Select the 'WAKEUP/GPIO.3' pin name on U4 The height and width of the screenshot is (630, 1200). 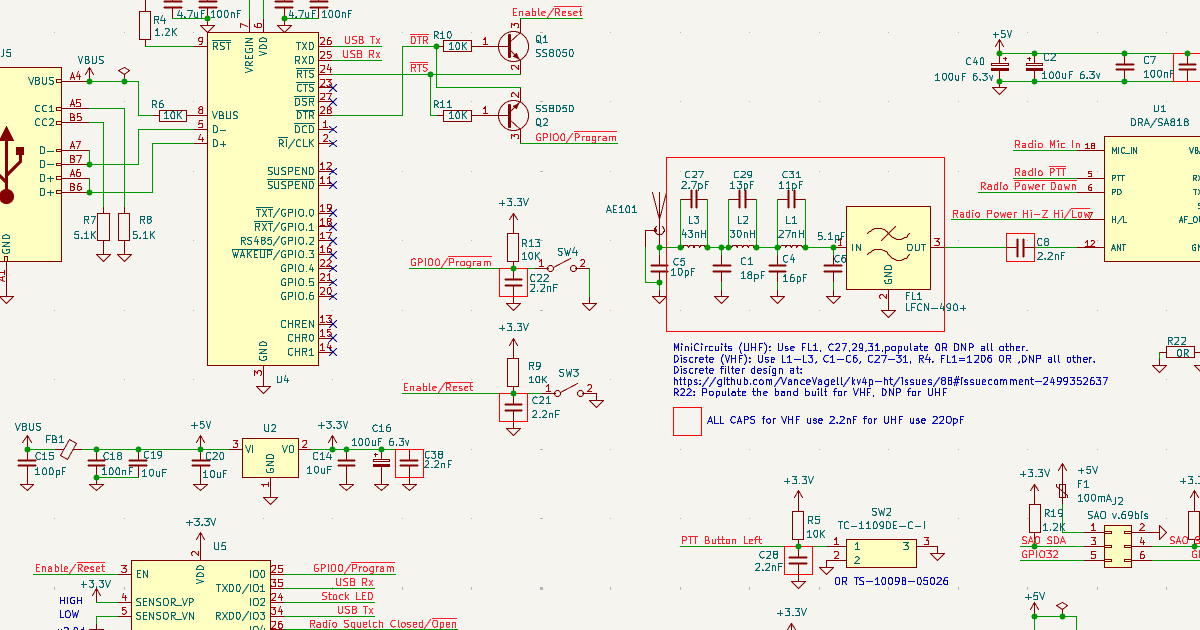274,254
